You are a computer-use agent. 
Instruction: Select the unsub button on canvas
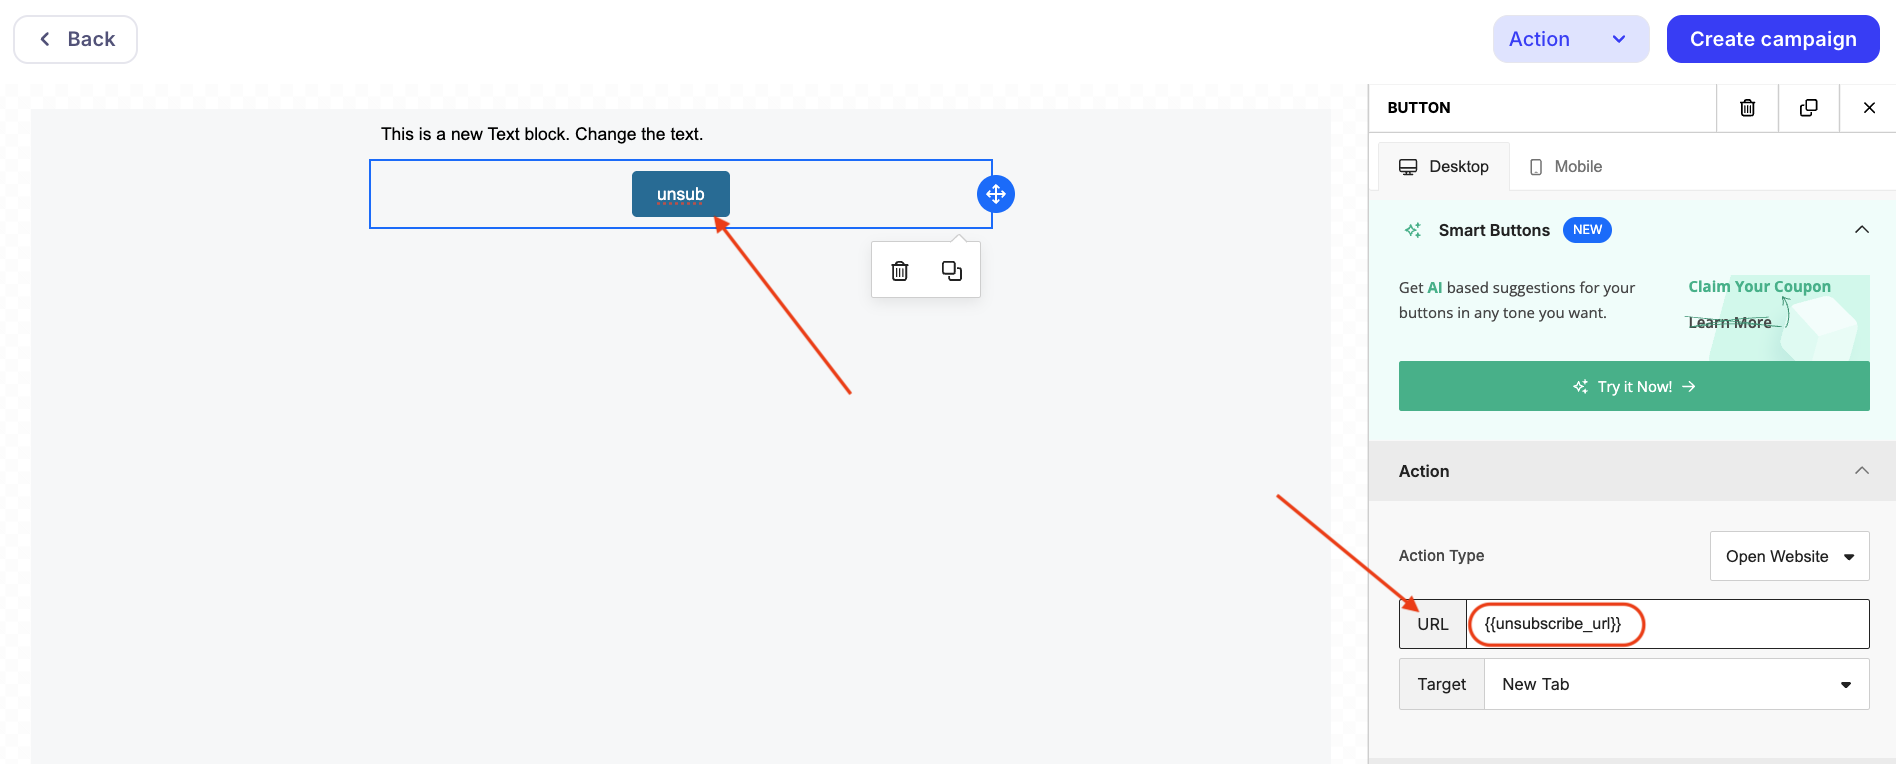(x=680, y=194)
